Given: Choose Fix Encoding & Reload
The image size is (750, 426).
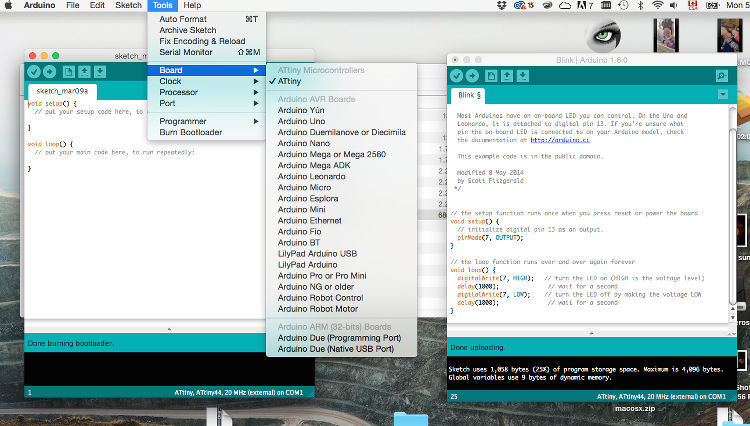Looking at the screenshot, I should point(207,41).
